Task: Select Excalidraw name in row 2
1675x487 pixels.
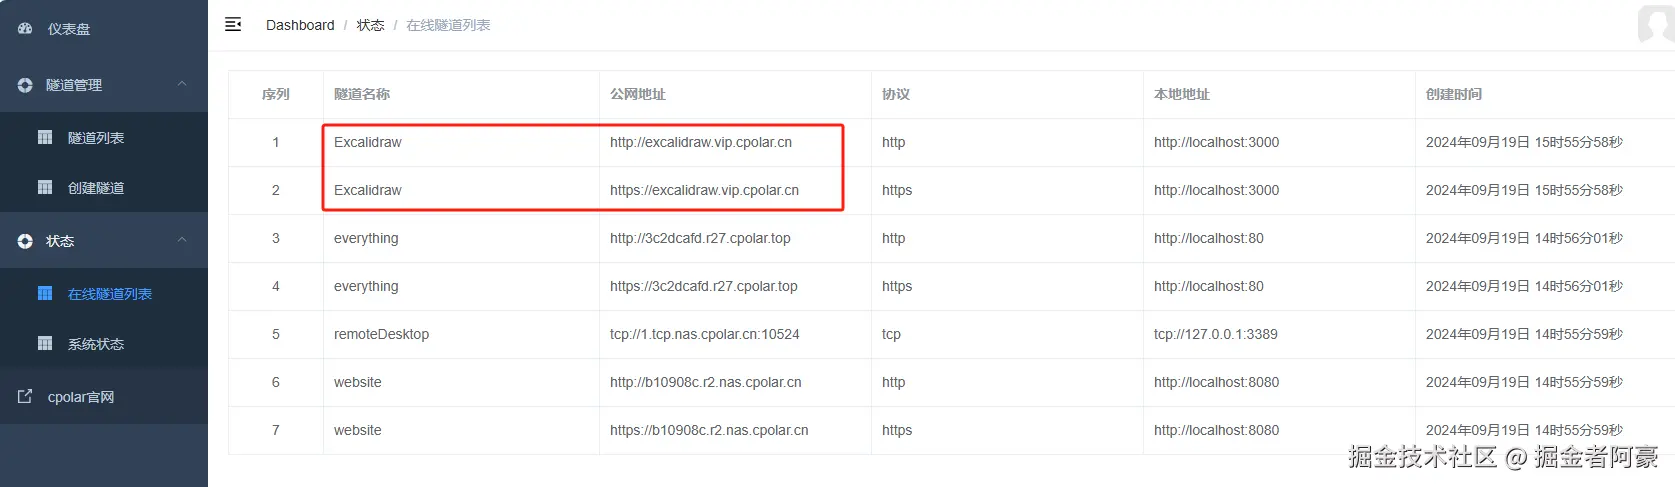Action: [368, 190]
